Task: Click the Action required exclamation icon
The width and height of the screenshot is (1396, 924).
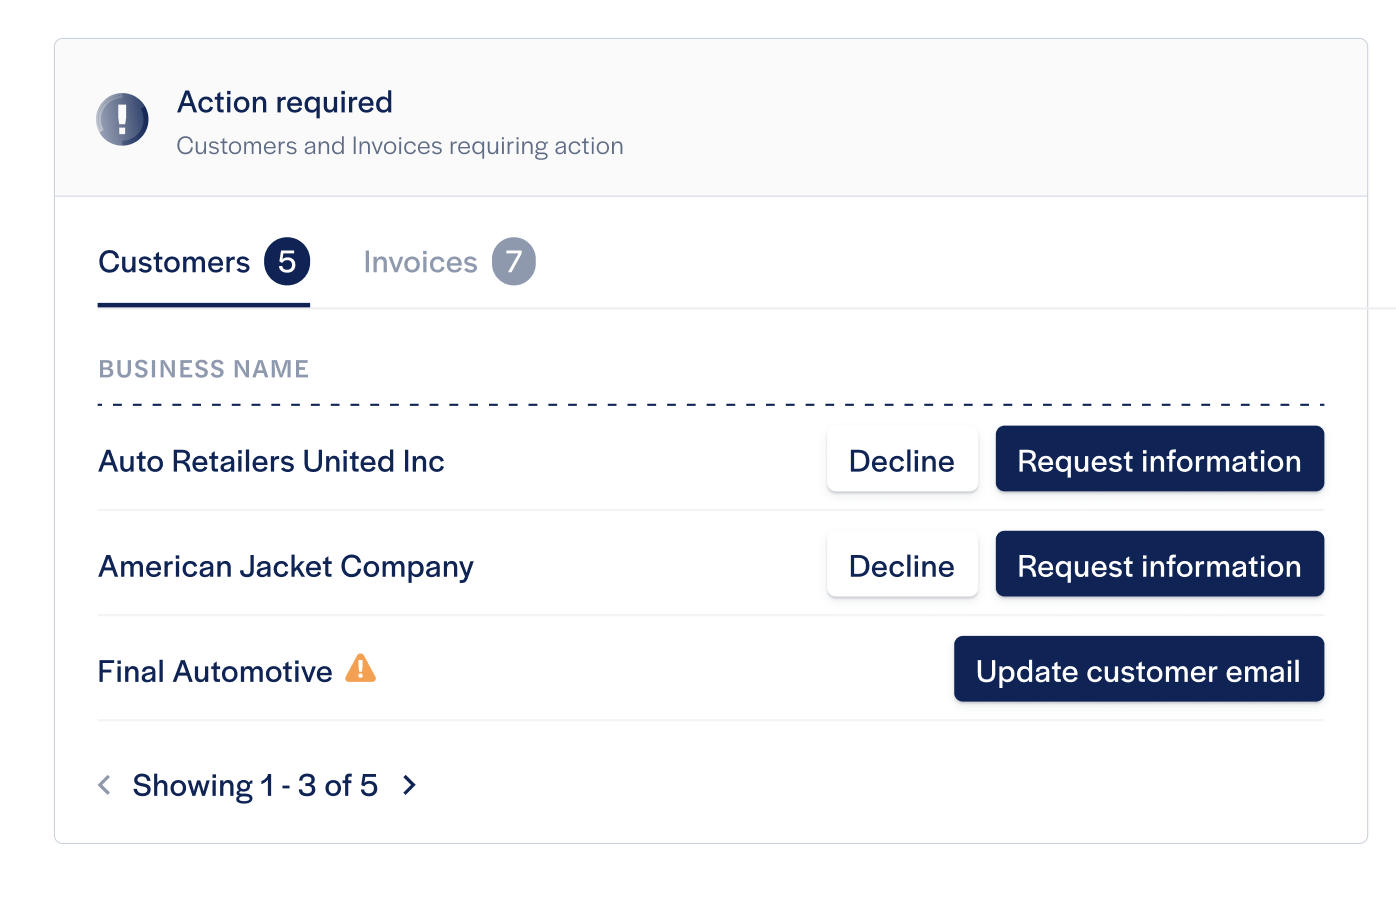Action: click(122, 120)
